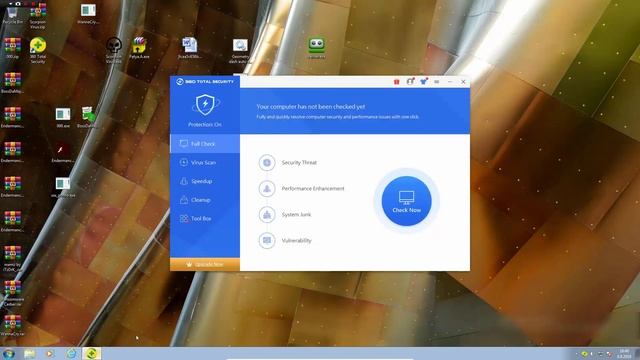Screen dimensions: 640x360
Task: Open Internet Explorer from the taskbar
Action: point(71,353)
